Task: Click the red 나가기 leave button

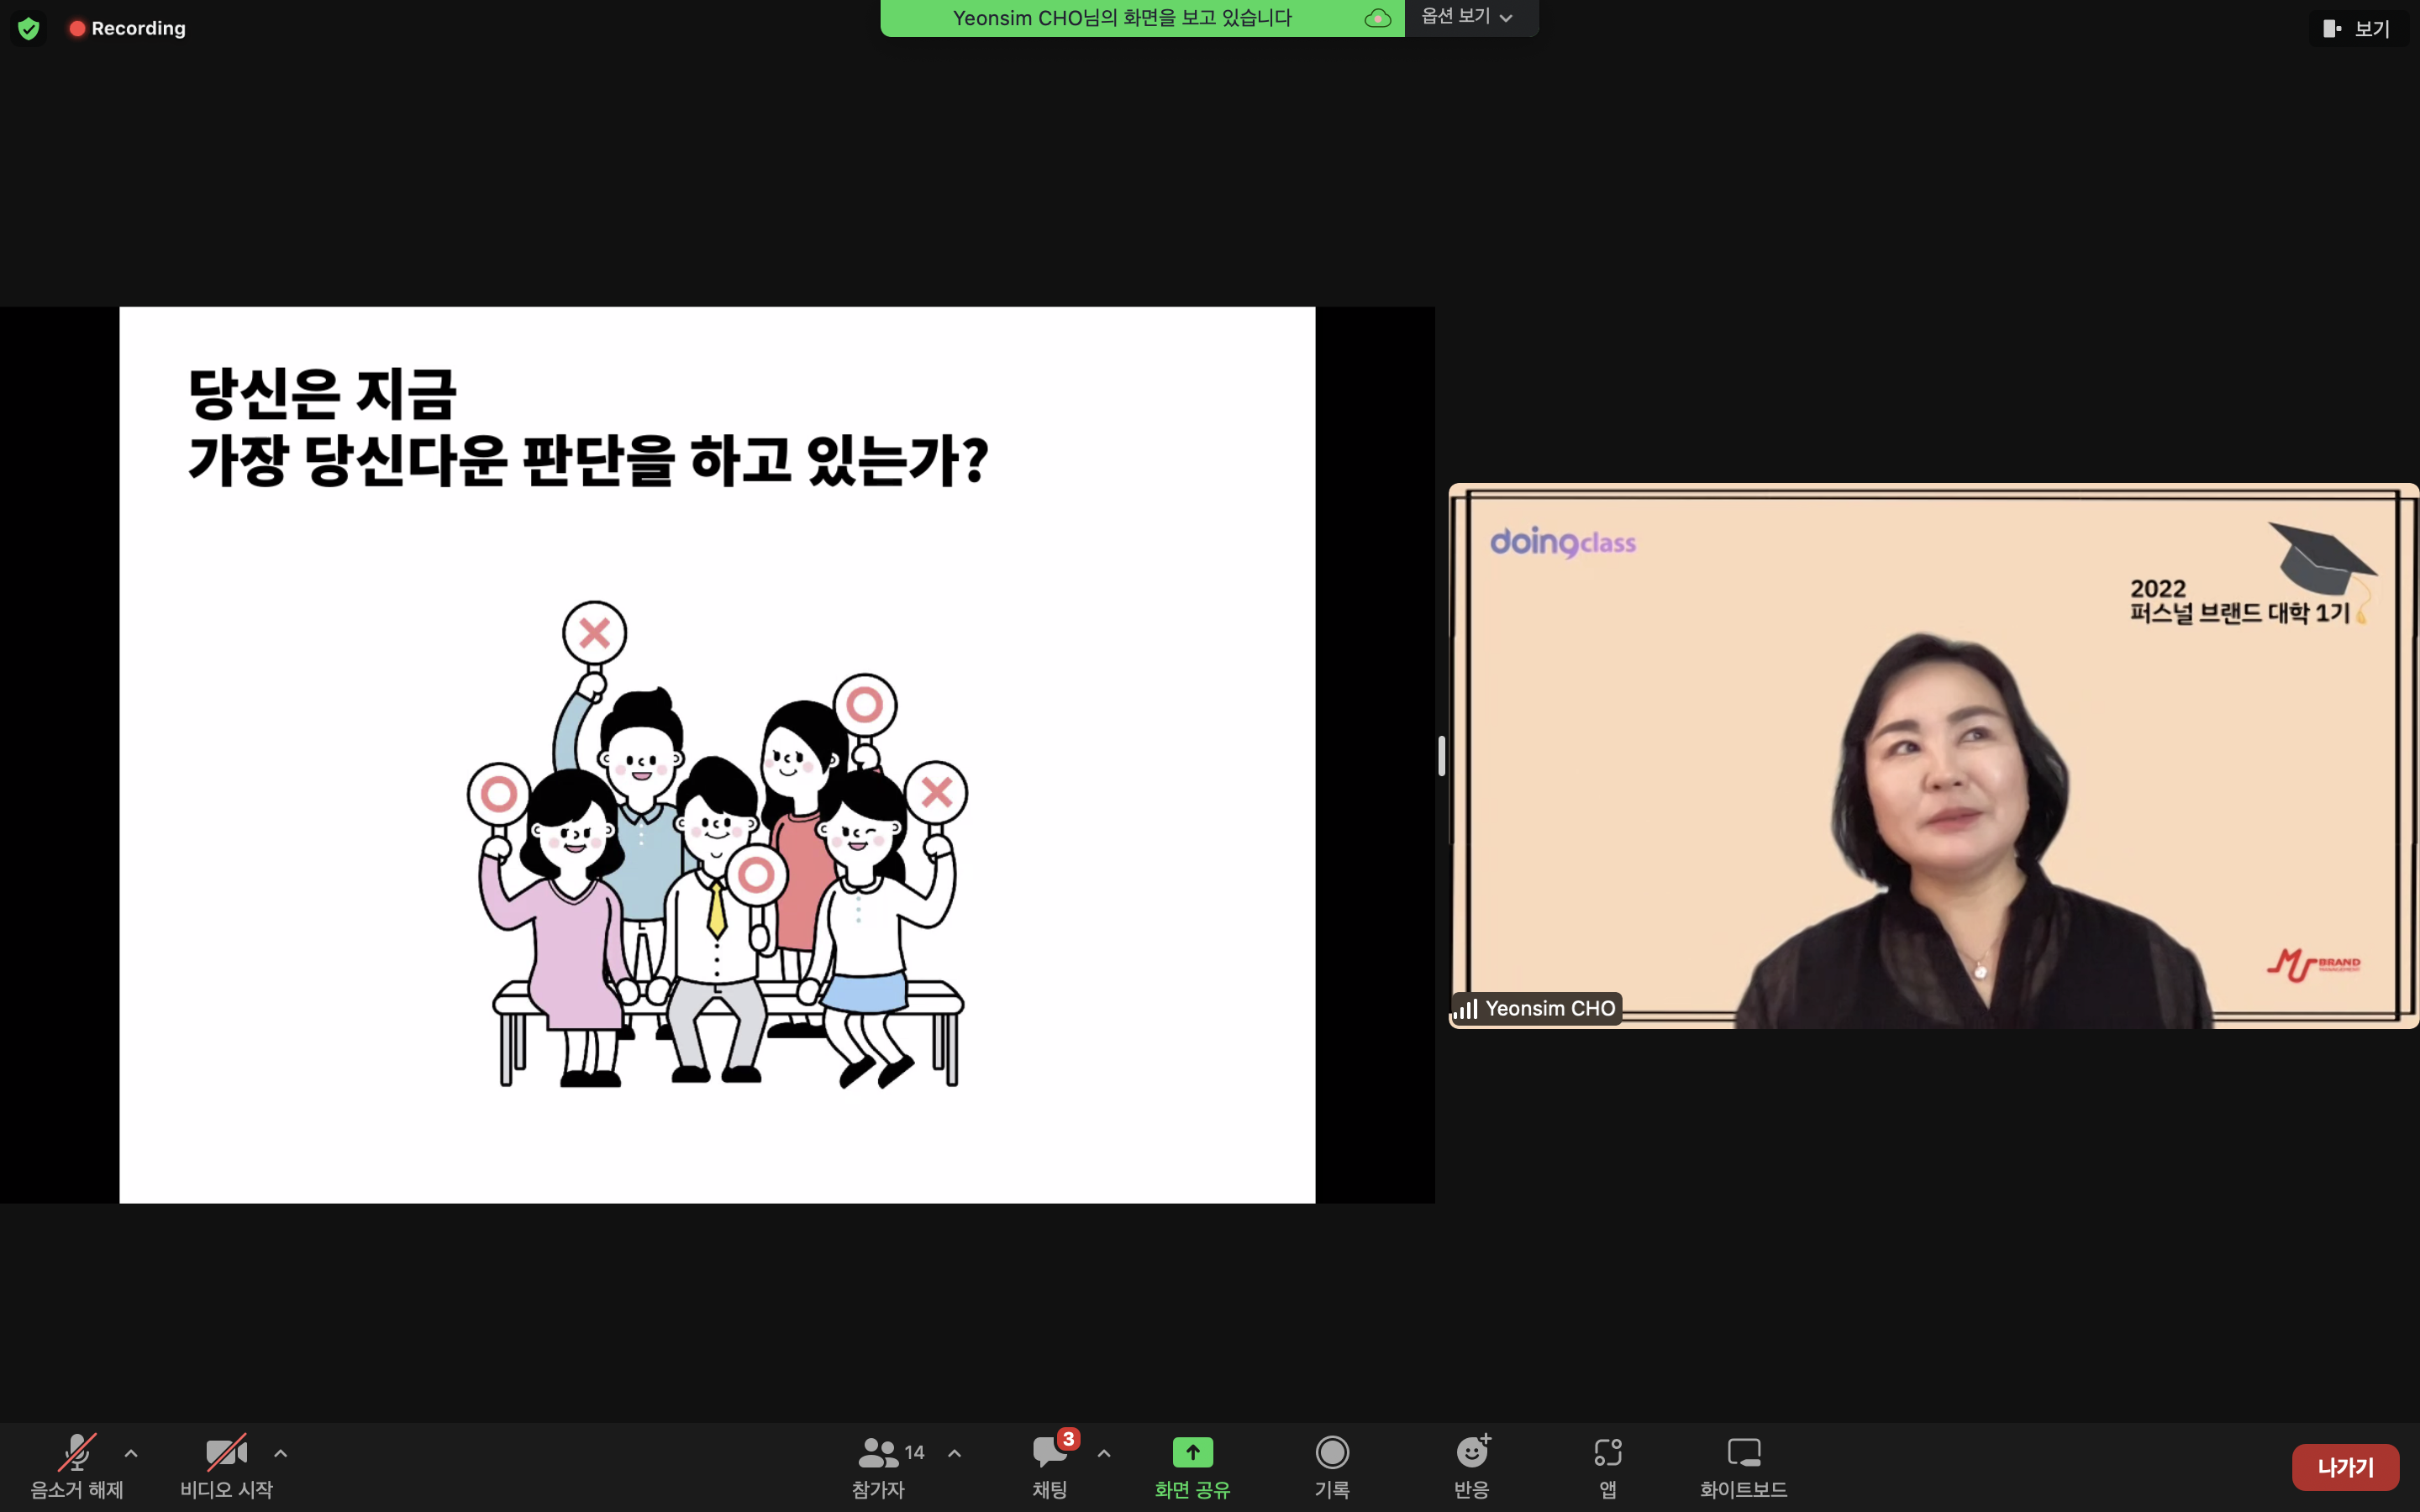Action: [x=2345, y=1467]
